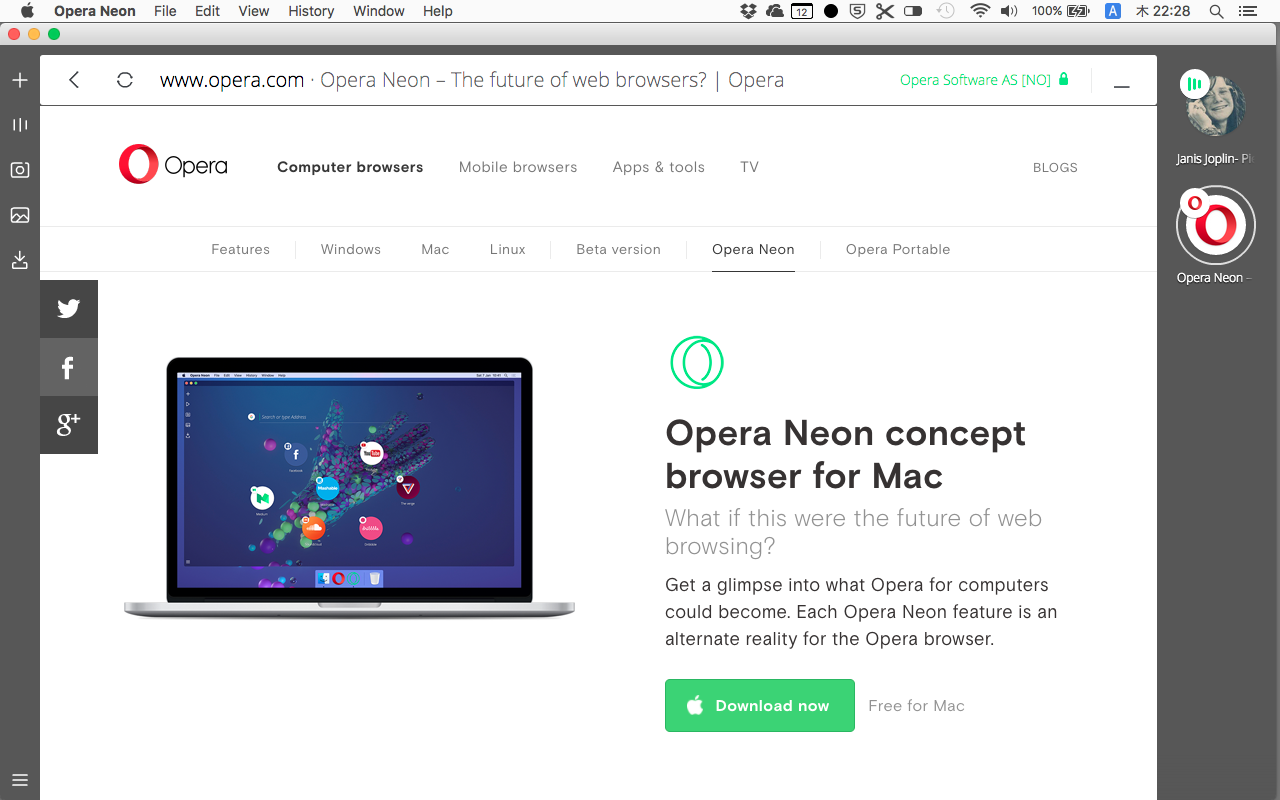Screen dimensions: 1280x800
Task: Open the Windows subpage
Action: click(x=351, y=249)
